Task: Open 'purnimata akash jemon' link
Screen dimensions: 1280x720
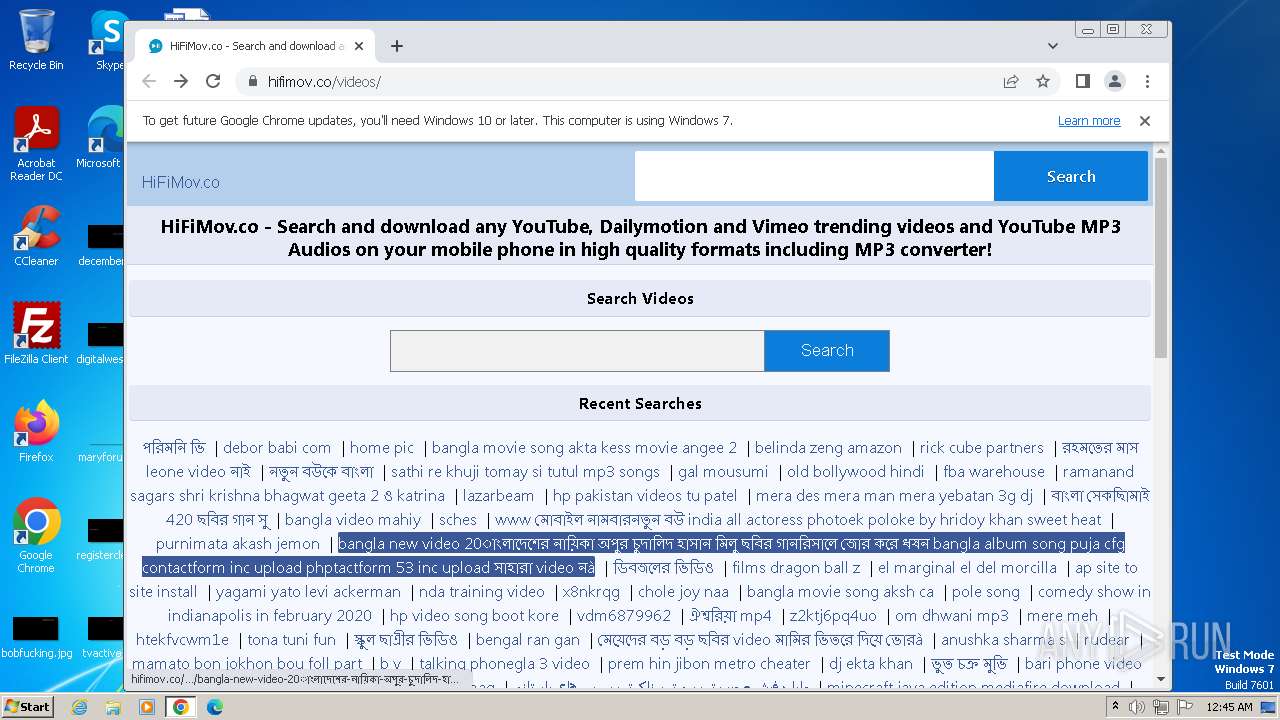Action: tap(238, 544)
